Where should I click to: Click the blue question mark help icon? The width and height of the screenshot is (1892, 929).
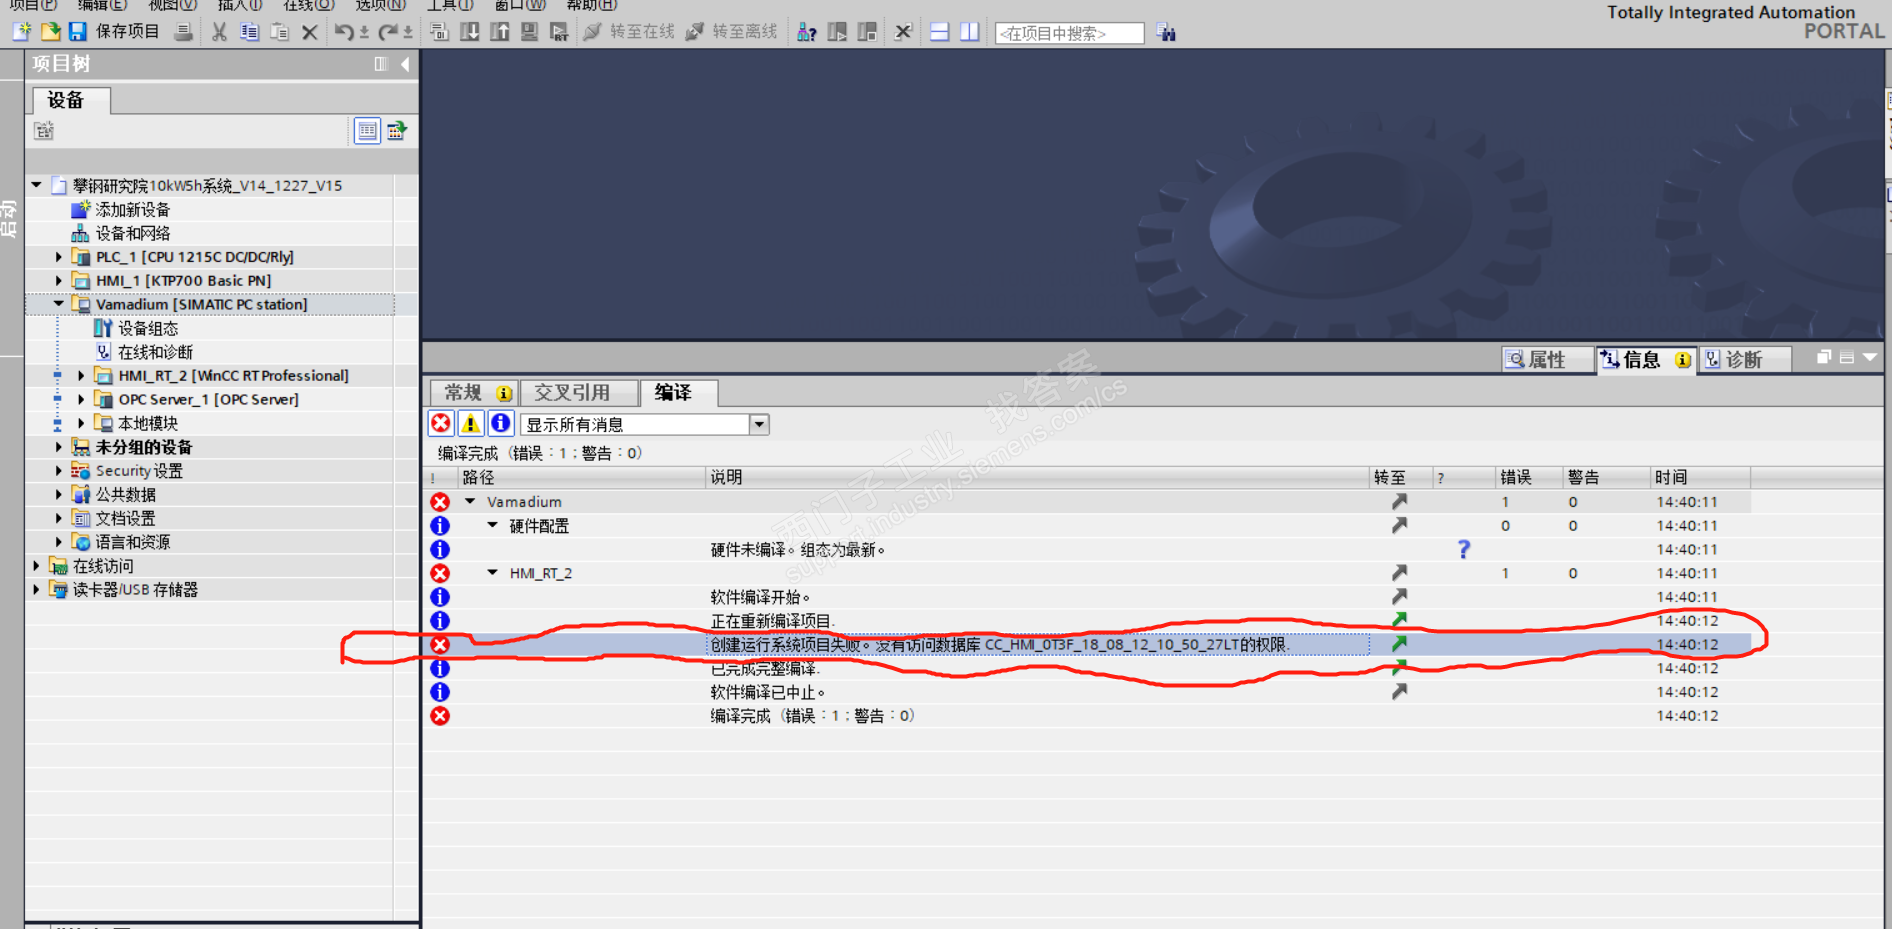point(1464,549)
